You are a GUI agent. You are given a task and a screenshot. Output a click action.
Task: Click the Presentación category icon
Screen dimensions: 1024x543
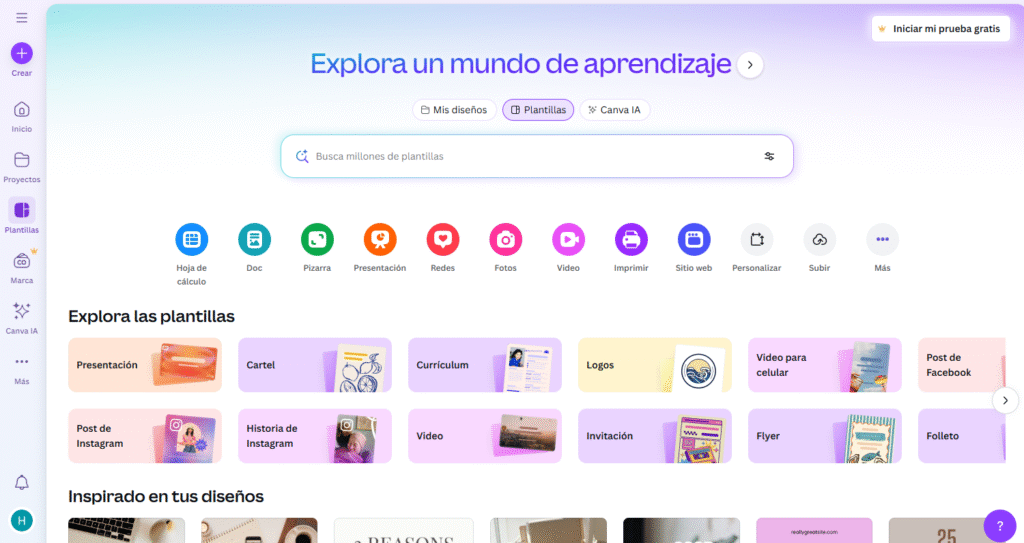pos(380,240)
